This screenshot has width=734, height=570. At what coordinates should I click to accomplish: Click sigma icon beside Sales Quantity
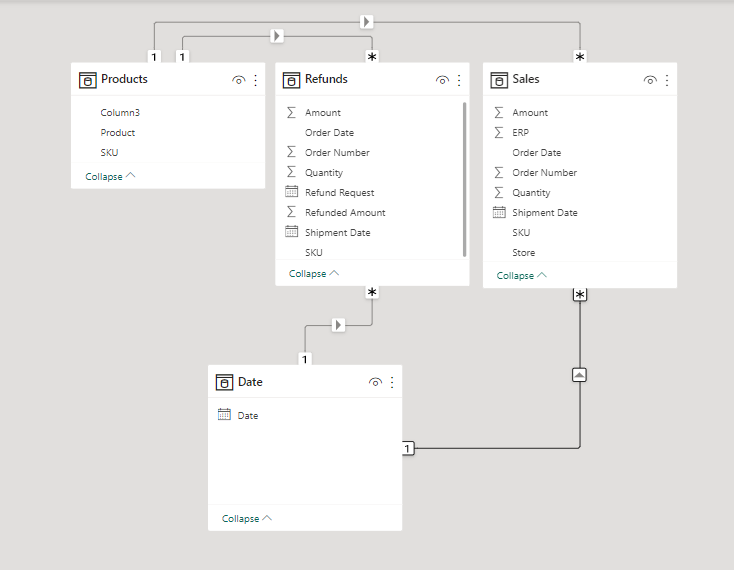click(x=499, y=192)
